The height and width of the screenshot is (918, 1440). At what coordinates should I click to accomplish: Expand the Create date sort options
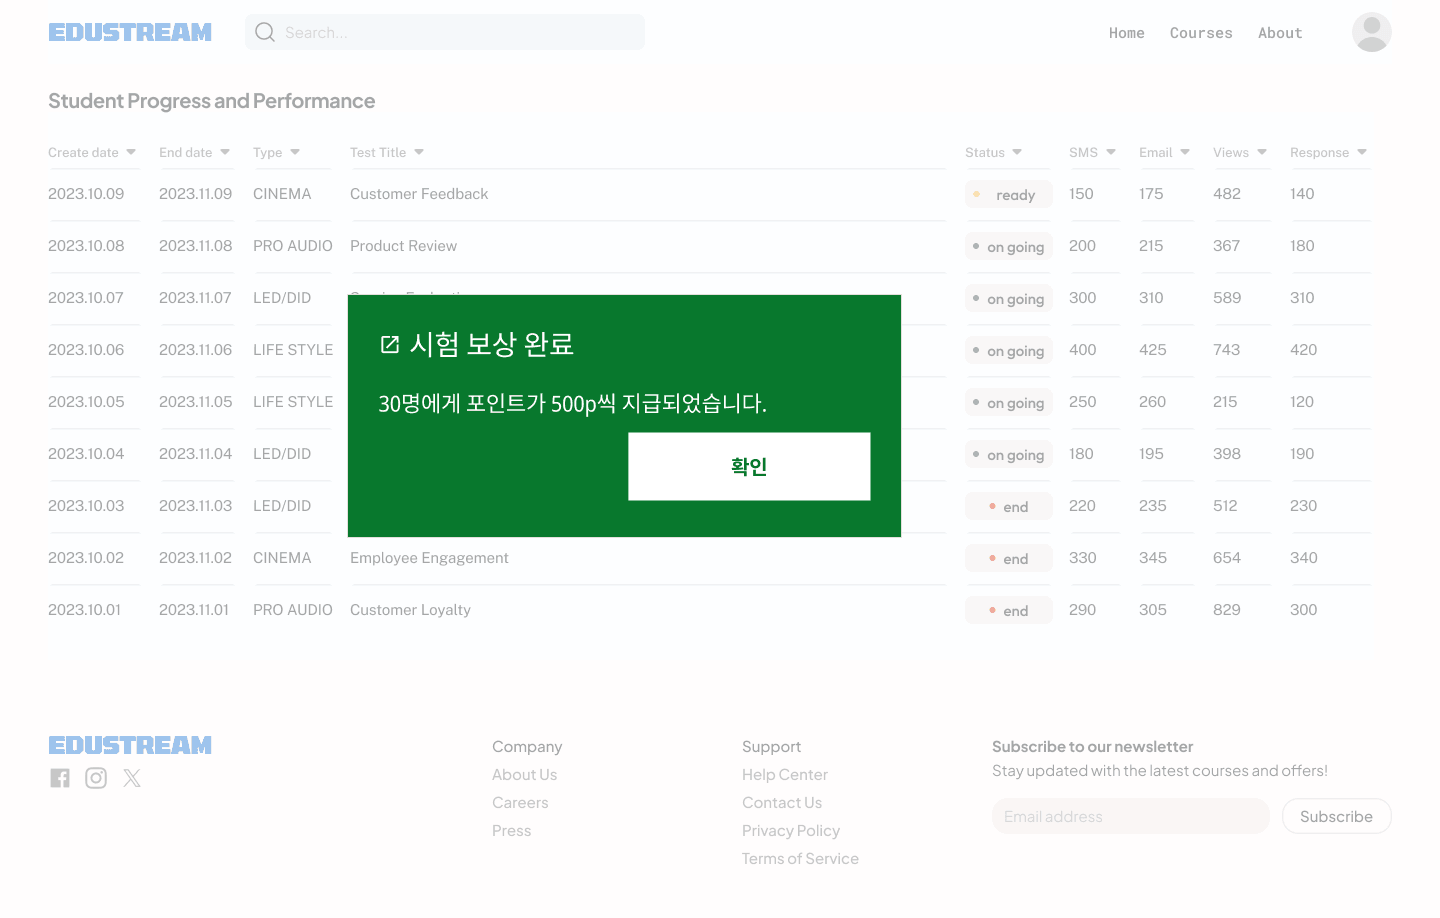pos(130,152)
